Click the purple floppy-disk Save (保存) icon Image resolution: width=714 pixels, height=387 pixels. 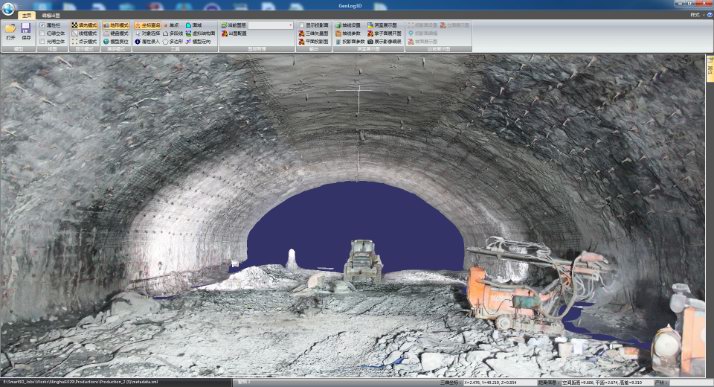[x=26, y=29]
